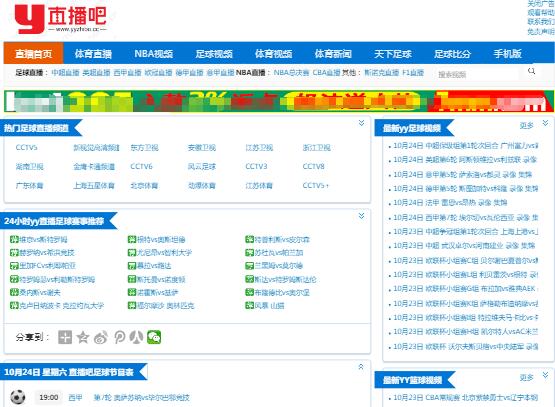Image resolution: width=555 pixels, height=407 pixels.
Task: Switch to the 天下足球 navigation tab
Action: [x=393, y=54]
